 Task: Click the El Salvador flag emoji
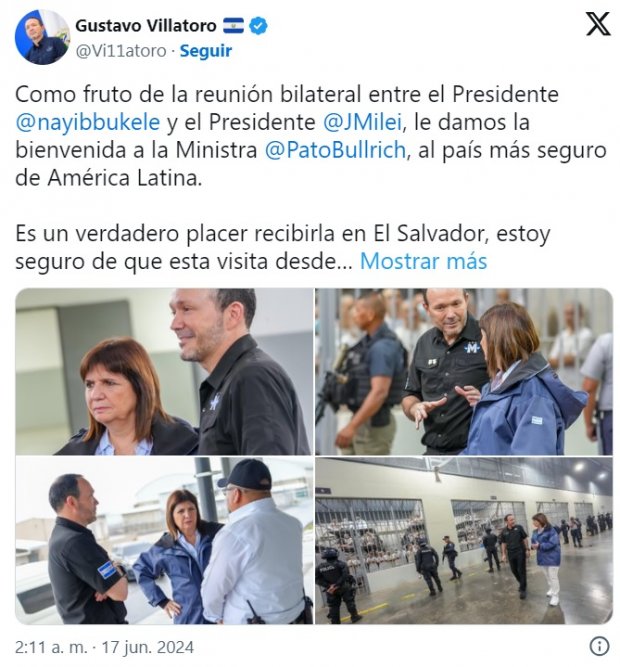coord(233,26)
